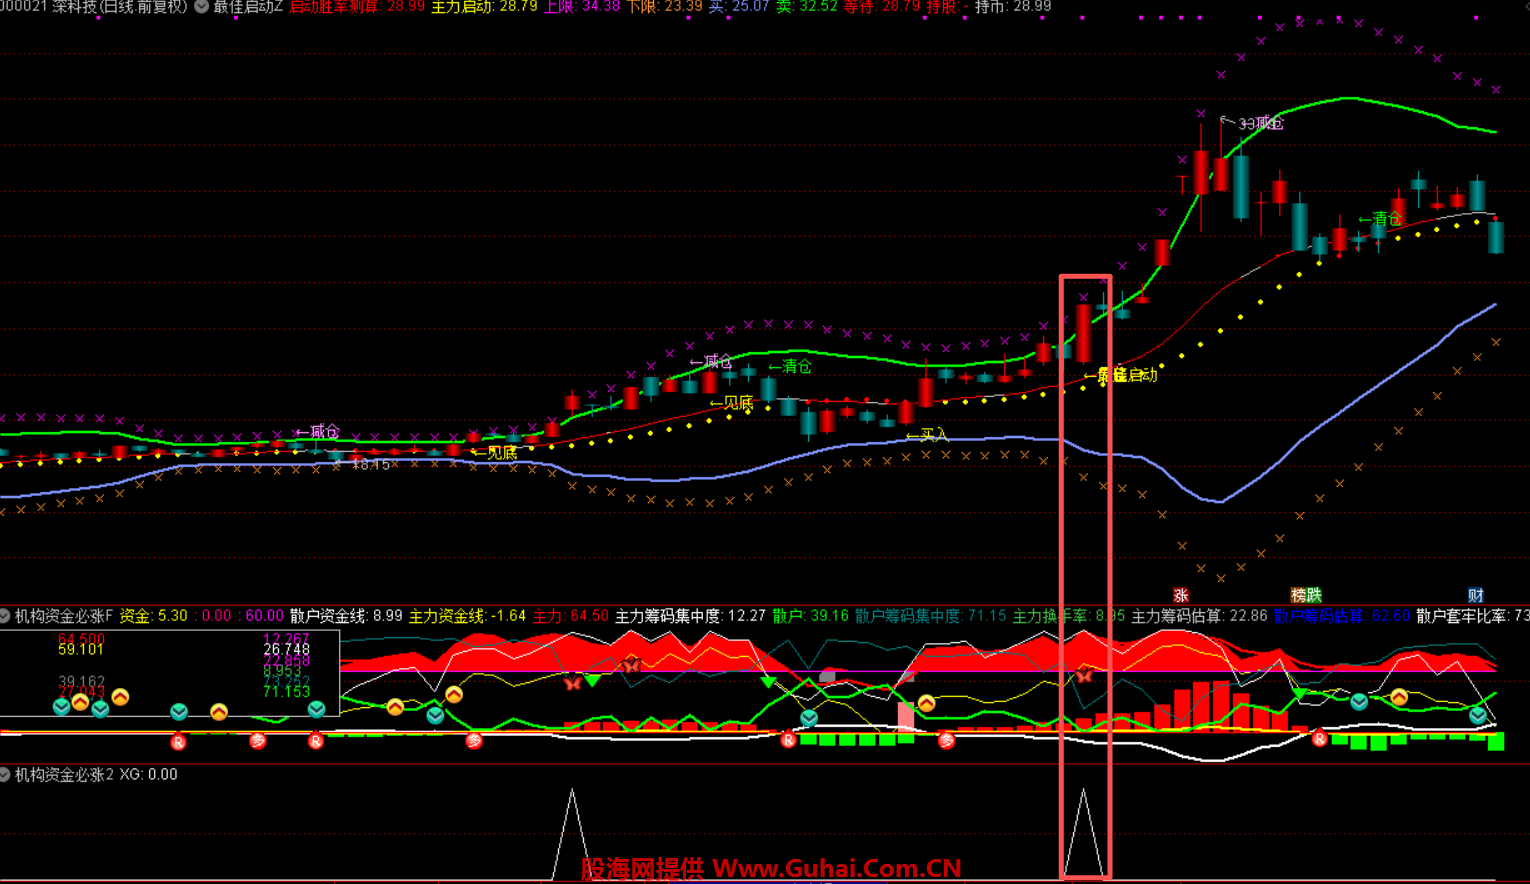Select the 买入 signal label on chart

tap(932, 435)
